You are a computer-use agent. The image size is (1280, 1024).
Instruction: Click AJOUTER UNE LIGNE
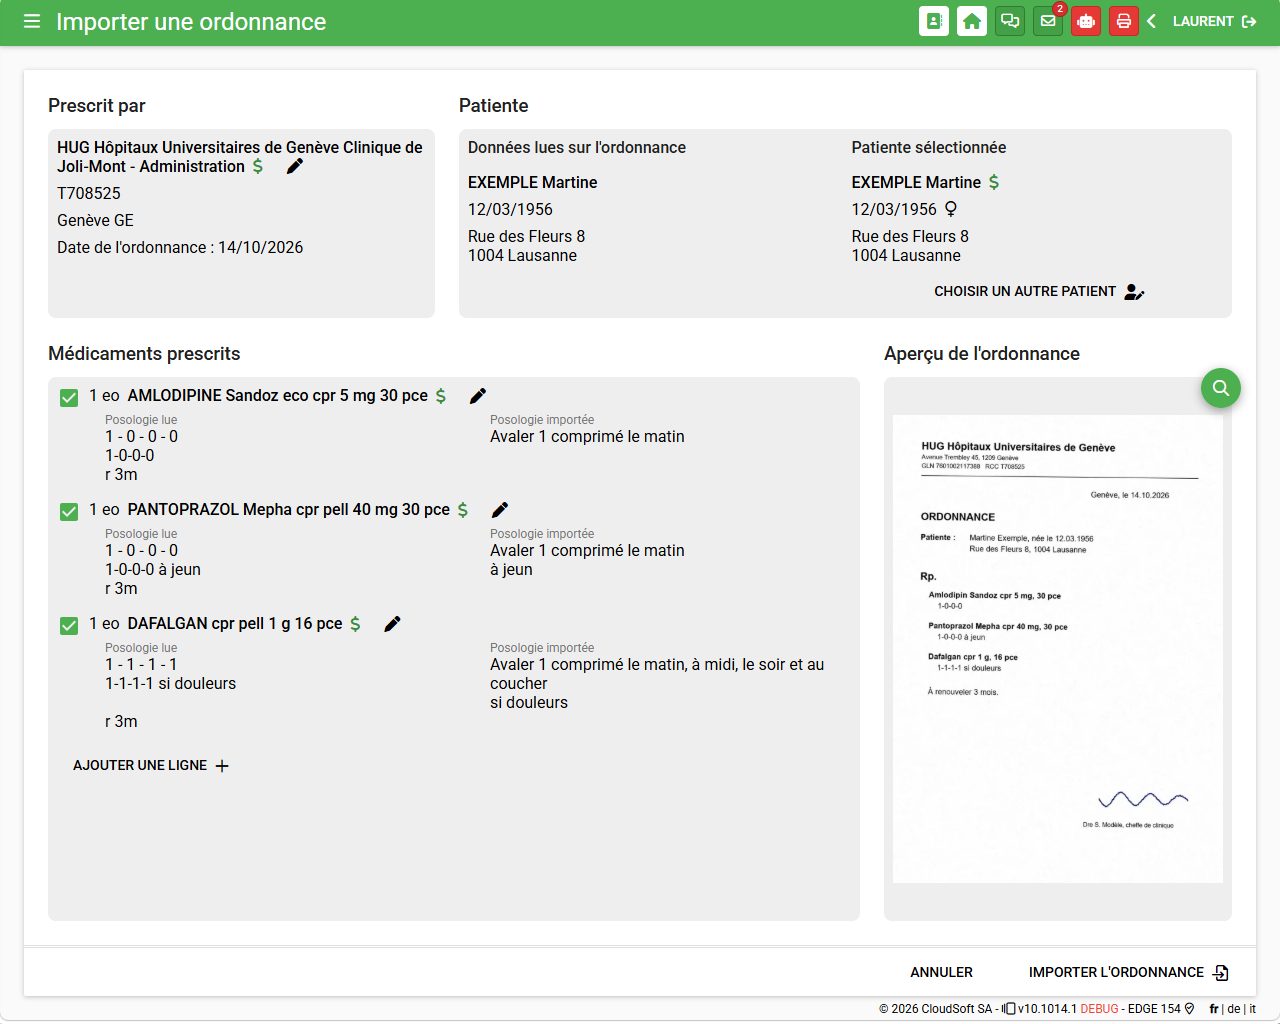pyautogui.click(x=151, y=765)
